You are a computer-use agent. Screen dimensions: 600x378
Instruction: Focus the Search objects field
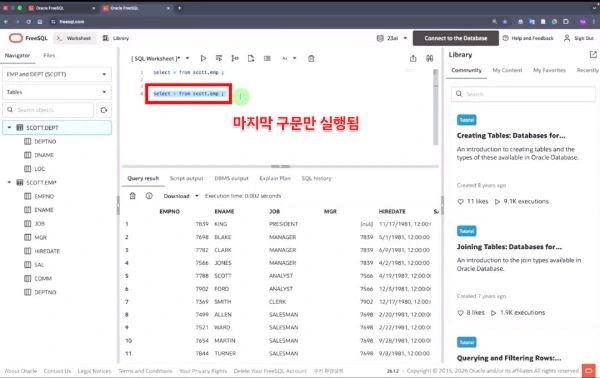pos(49,110)
